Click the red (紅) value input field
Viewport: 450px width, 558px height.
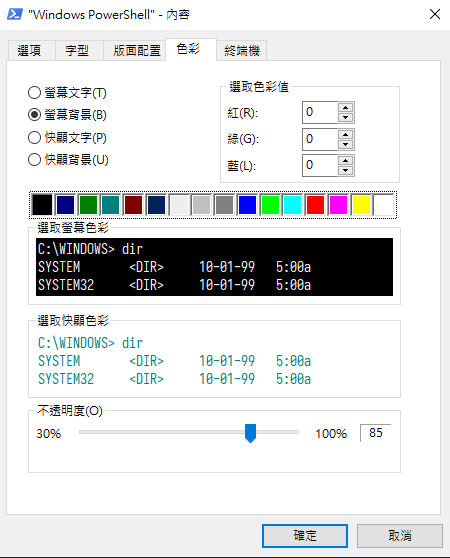(319, 112)
